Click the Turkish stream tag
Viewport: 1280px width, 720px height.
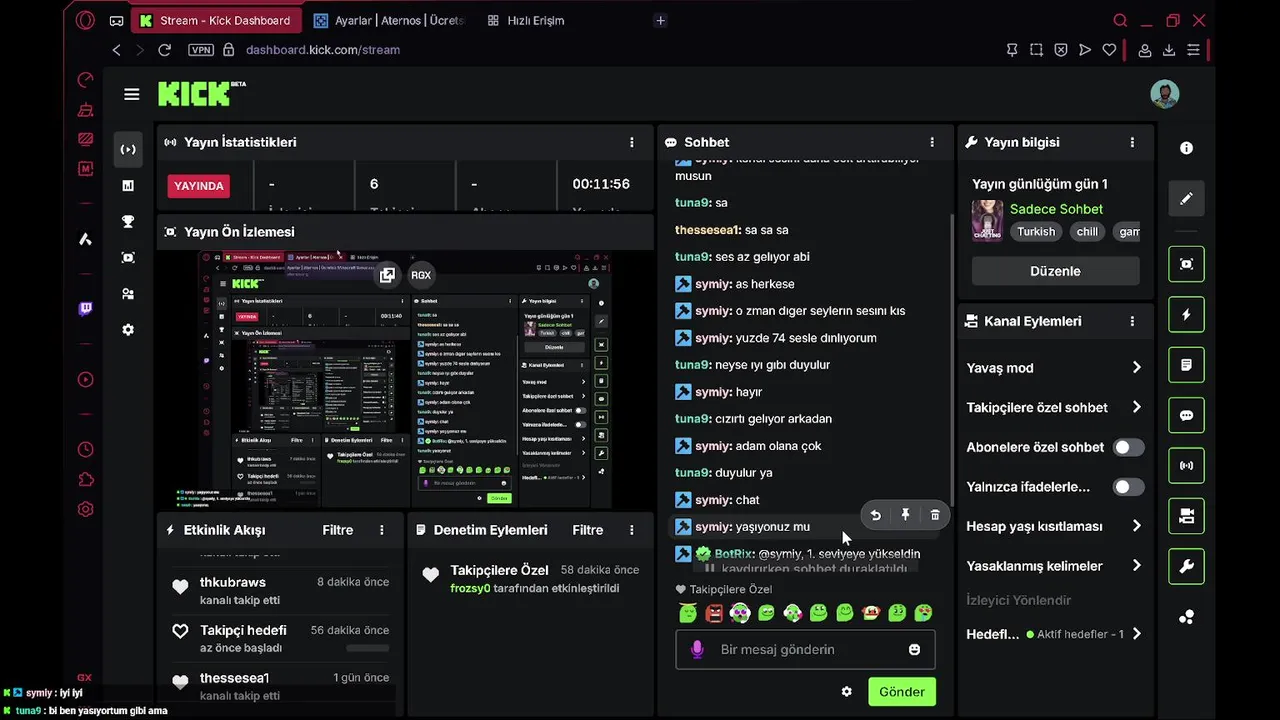(1036, 232)
